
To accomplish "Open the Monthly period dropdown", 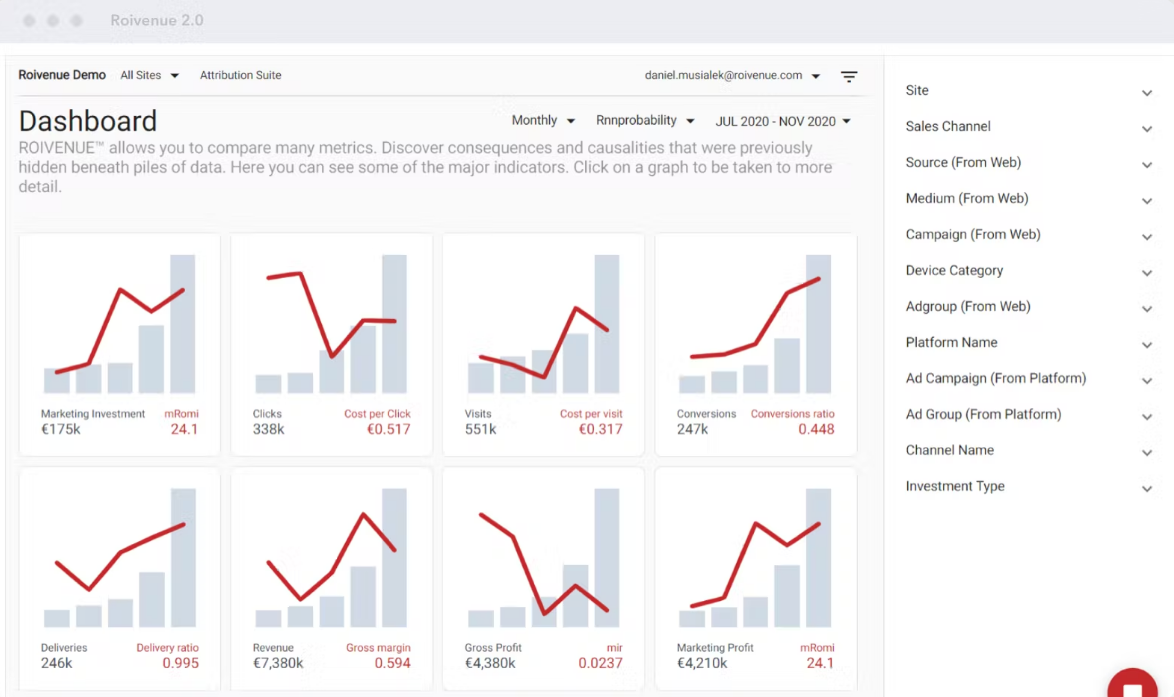I will (543, 121).
